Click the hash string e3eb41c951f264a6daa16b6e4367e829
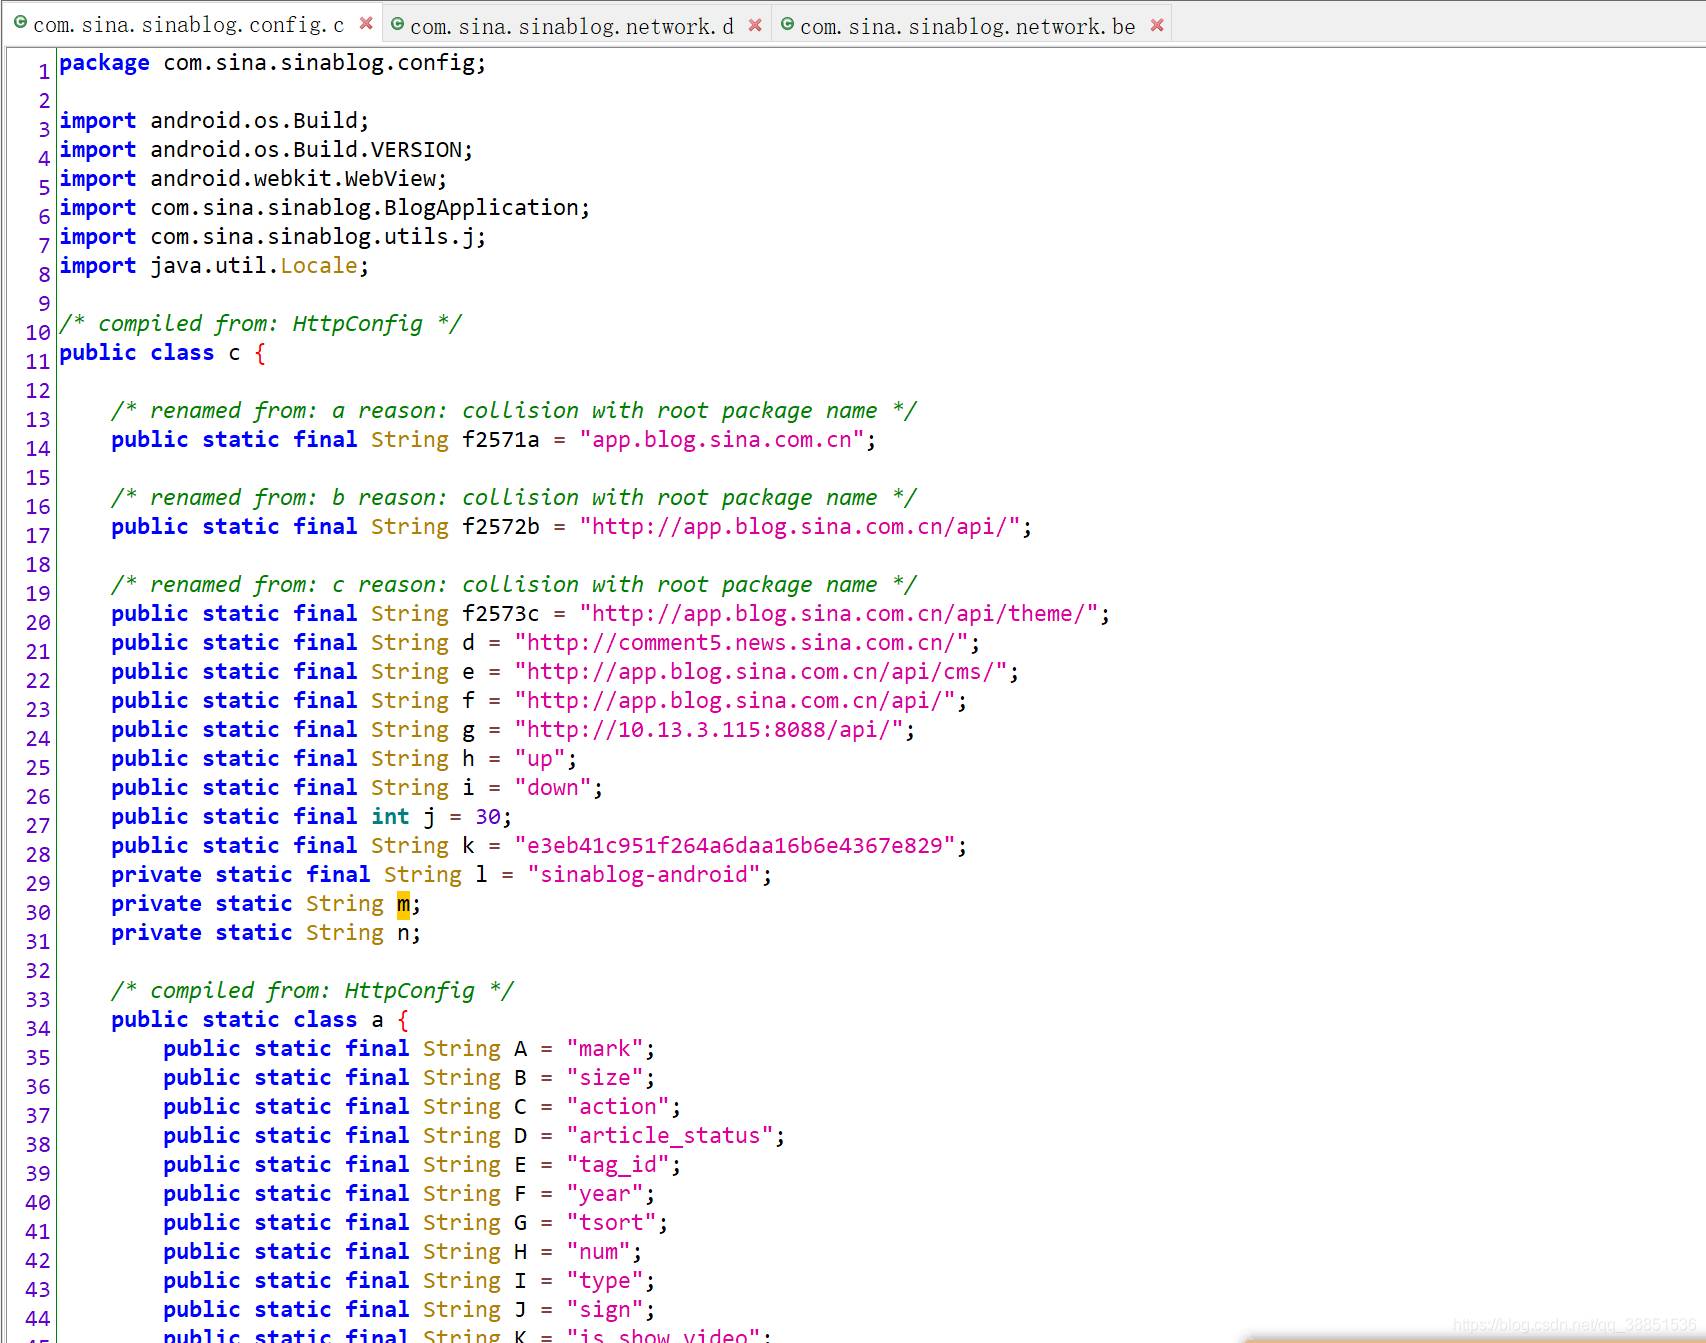Image resolution: width=1706 pixels, height=1343 pixels. coord(735,846)
